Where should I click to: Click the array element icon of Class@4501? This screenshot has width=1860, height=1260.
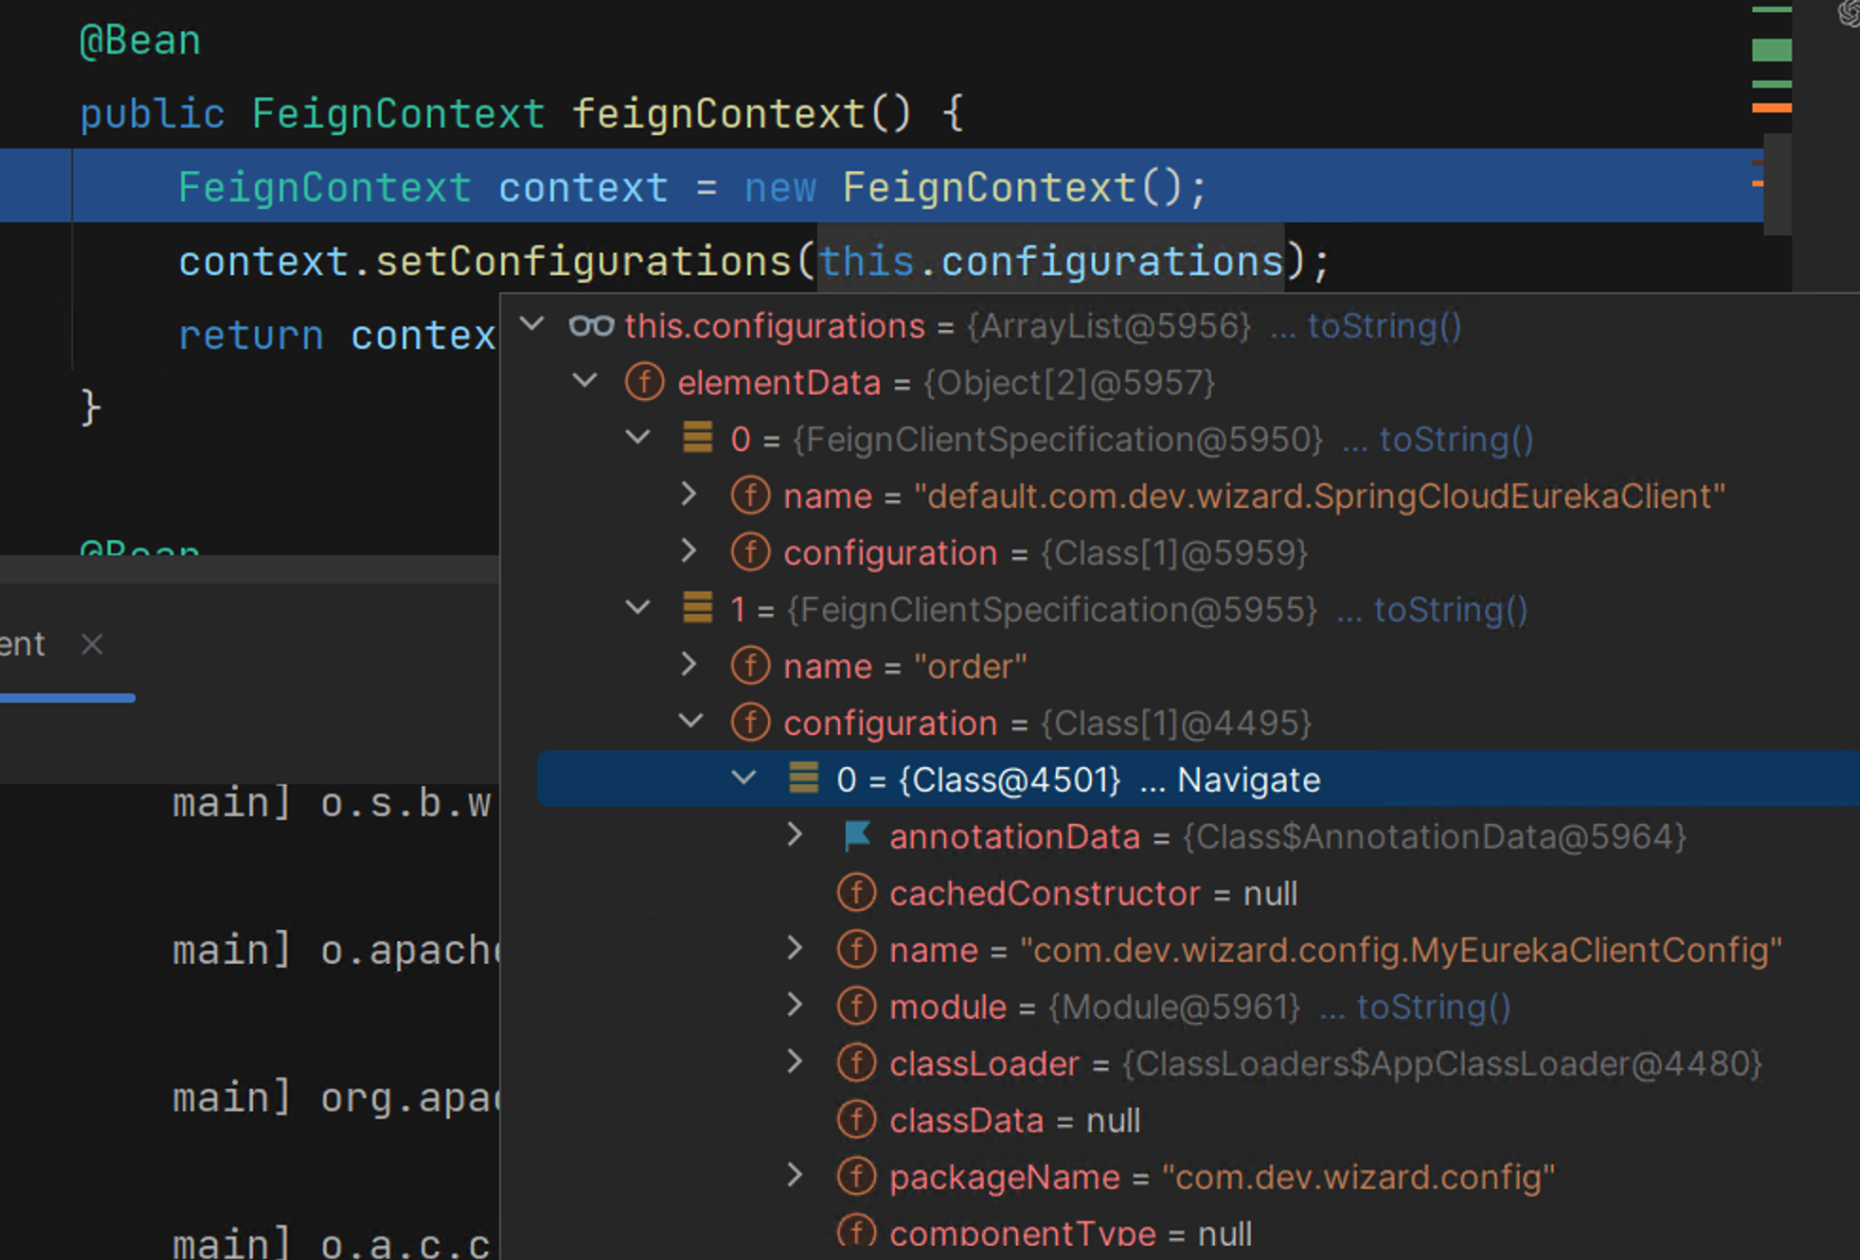pos(804,778)
